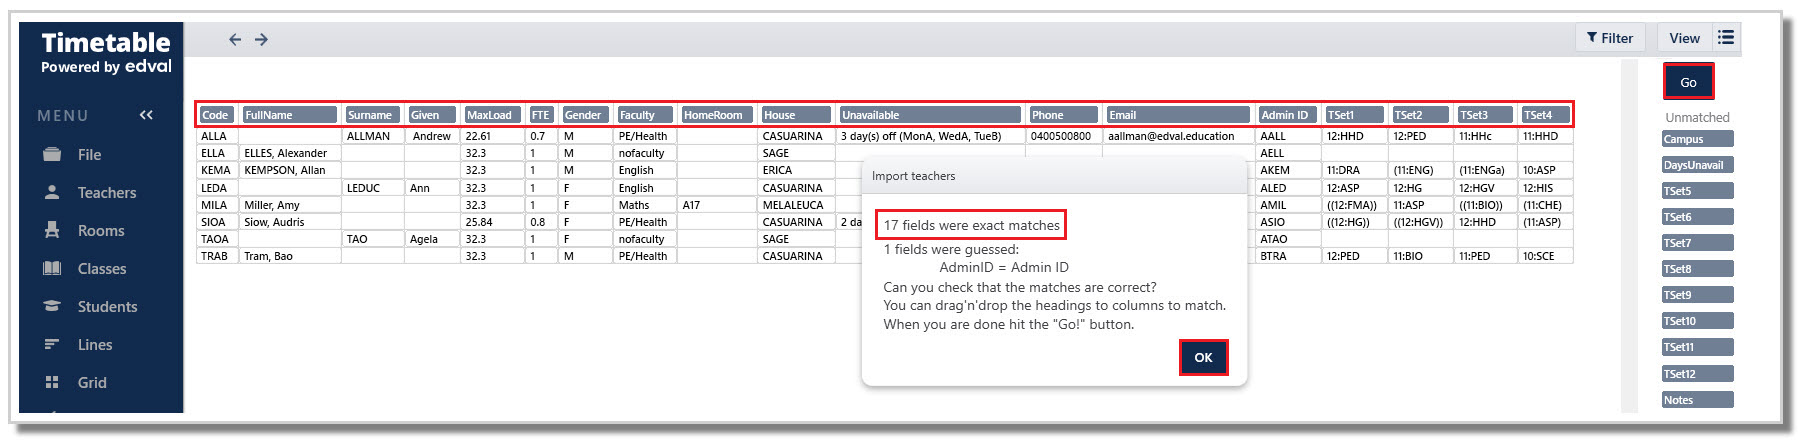Screen dimensions: 1798x440
Task: Confirm the Import teachers dialog with OK
Action: 1203,357
